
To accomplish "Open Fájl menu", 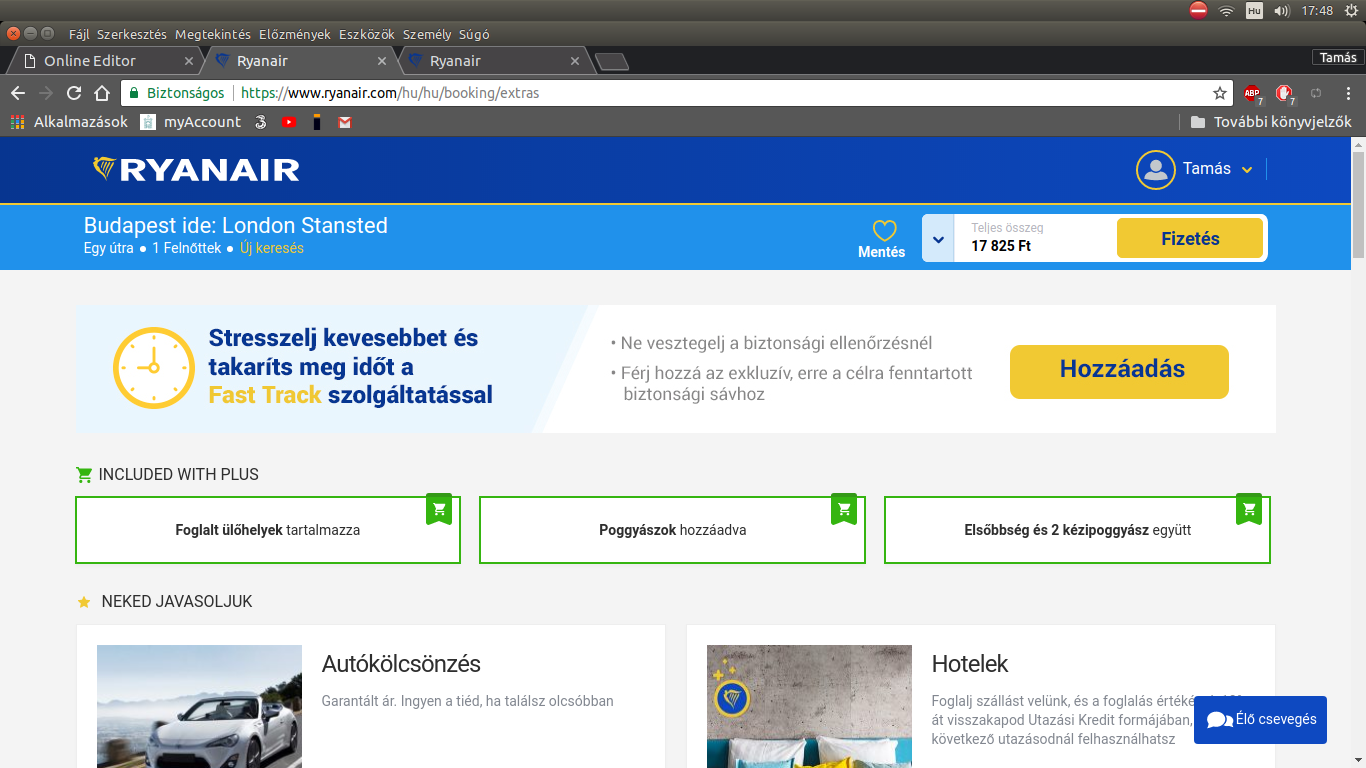I will pyautogui.click(x=79, y=34).
